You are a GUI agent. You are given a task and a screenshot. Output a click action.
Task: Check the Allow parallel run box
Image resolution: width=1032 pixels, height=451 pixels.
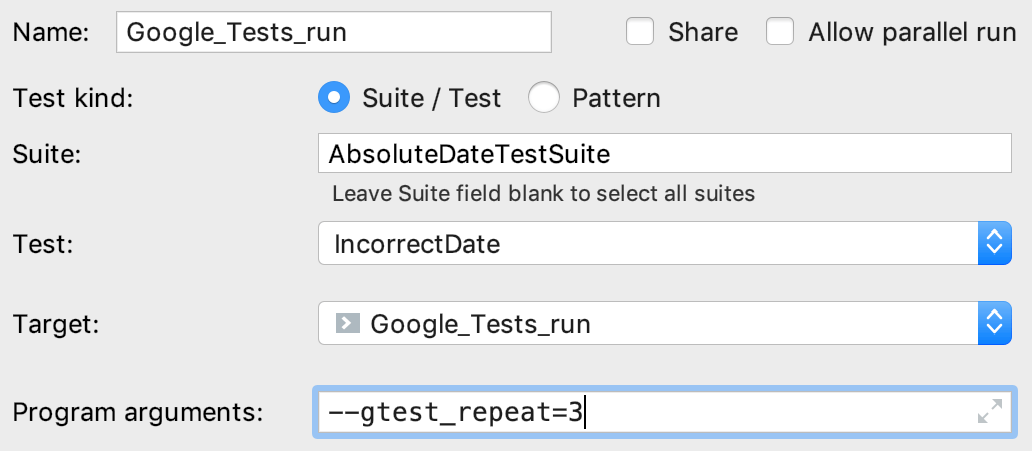coord(780,32)
